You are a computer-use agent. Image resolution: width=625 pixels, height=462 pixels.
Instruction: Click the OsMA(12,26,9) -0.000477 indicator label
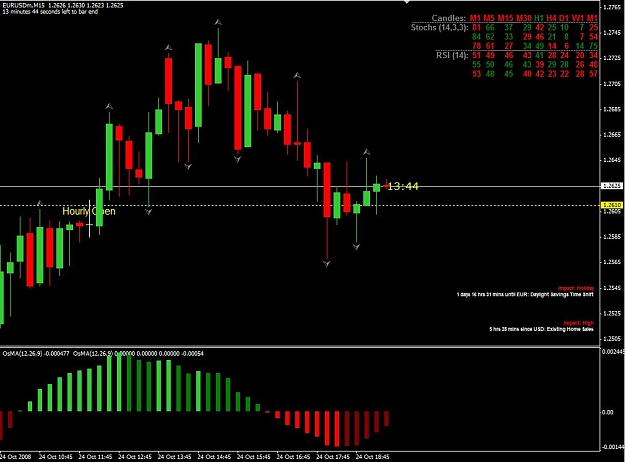click(36, 354)
